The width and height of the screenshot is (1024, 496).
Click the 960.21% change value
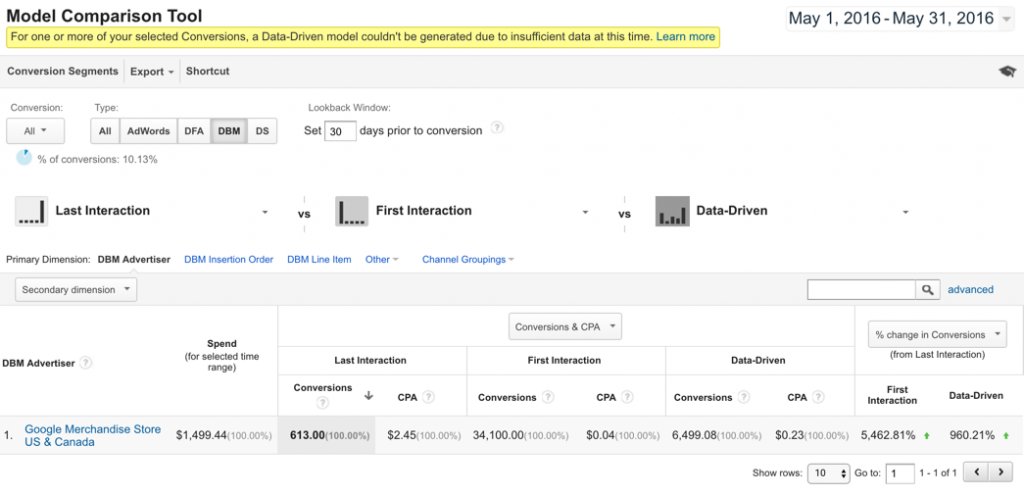click(x=972, y=435)
